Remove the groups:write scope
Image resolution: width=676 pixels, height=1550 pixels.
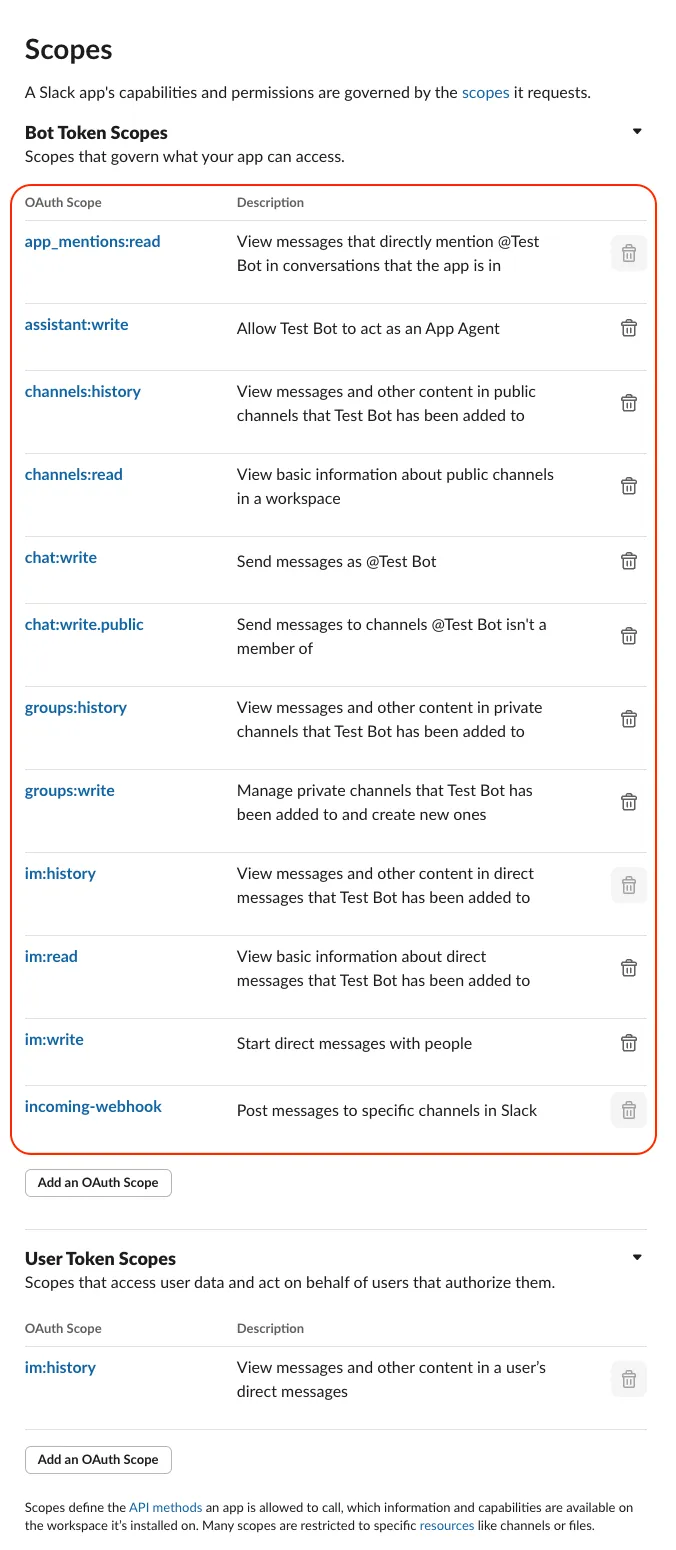[x=629, y=802]
